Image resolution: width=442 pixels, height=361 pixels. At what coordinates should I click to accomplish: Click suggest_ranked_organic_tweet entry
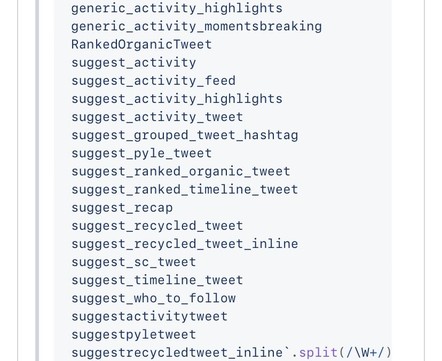click(181, 171)
